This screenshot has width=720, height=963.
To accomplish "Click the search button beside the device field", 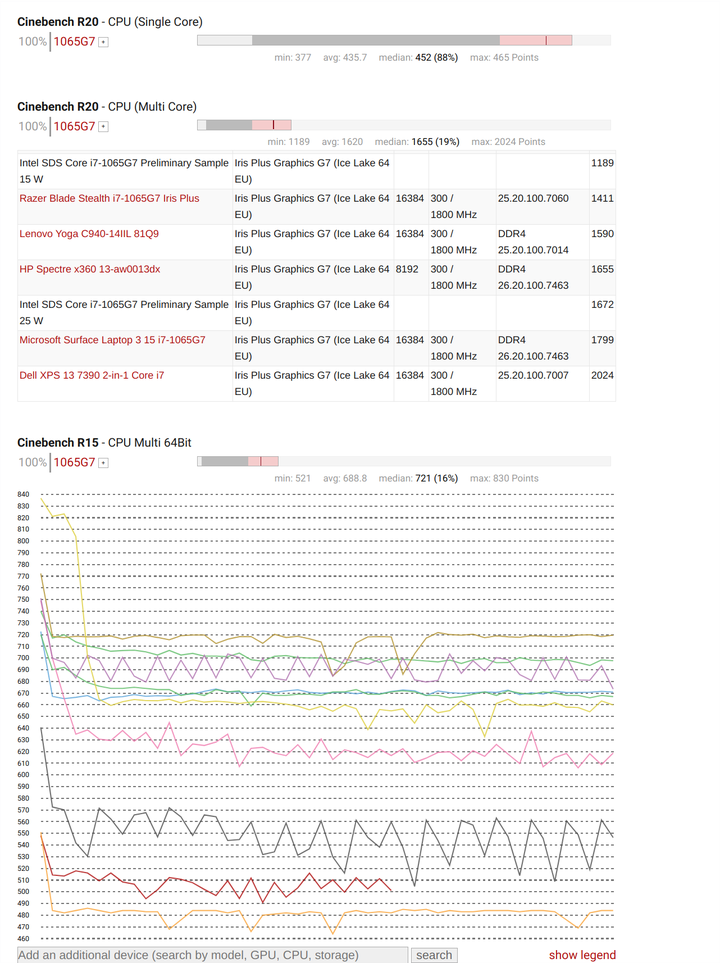I will coord(434,955).
